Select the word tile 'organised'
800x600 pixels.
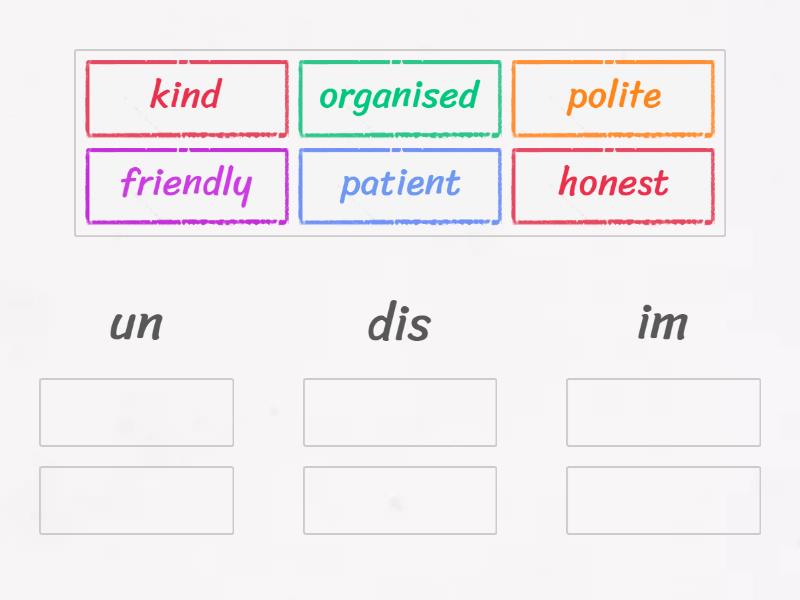click(x=400, y=96)
